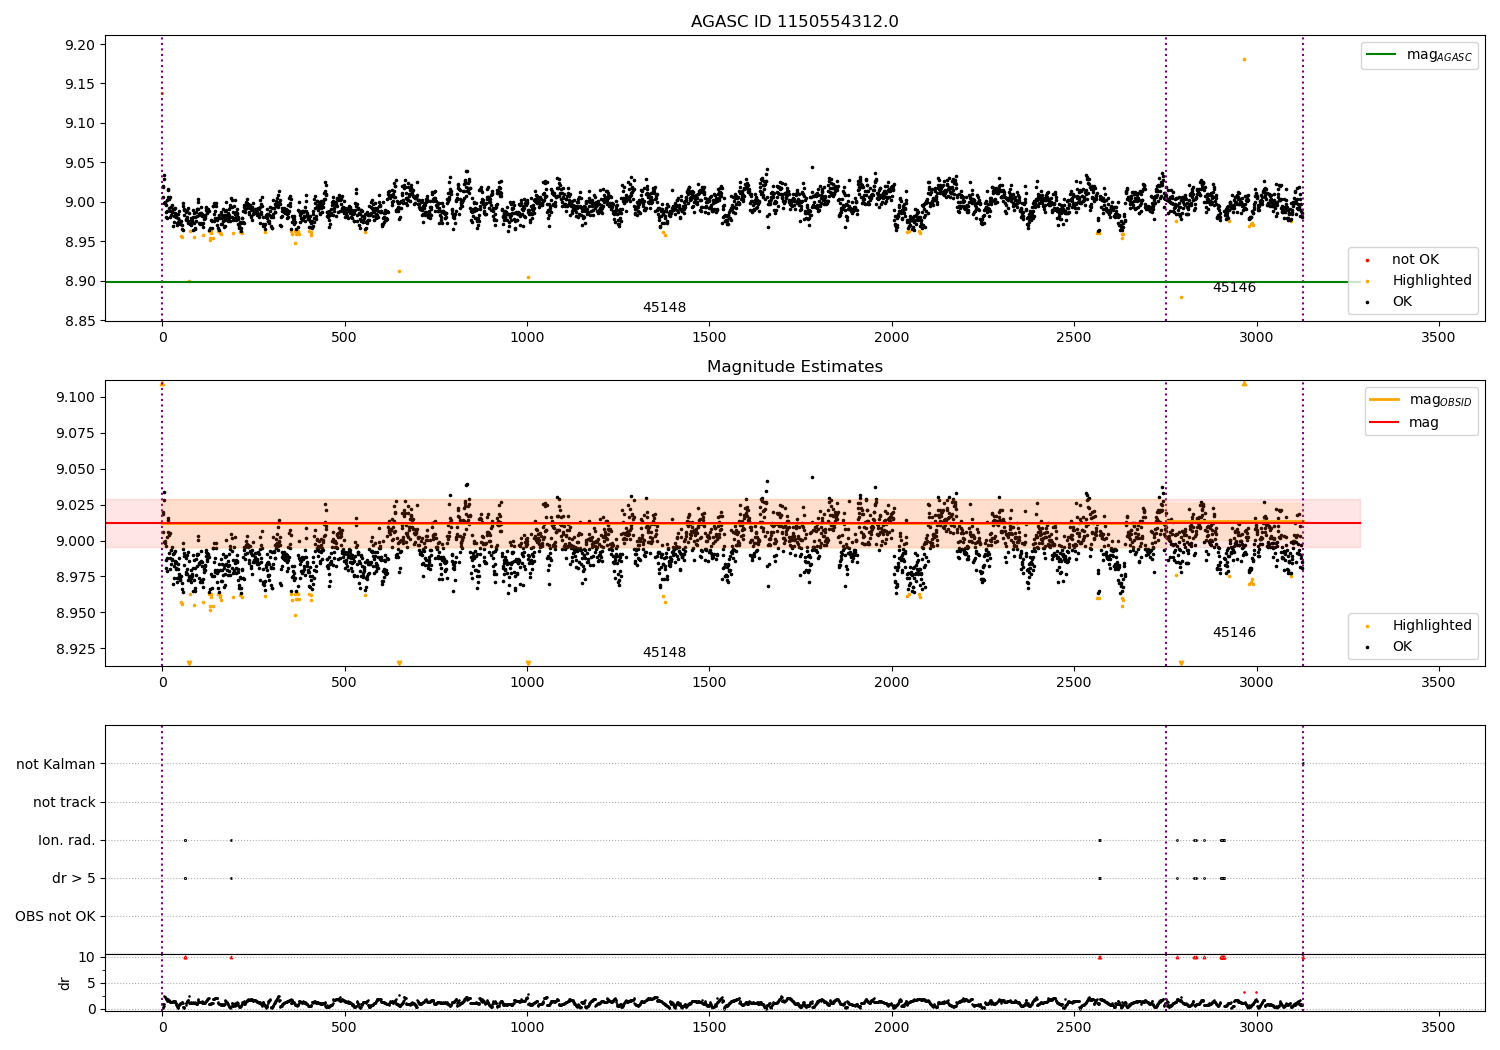Select the red 'mag' legend line sample

click(1383, 422)
